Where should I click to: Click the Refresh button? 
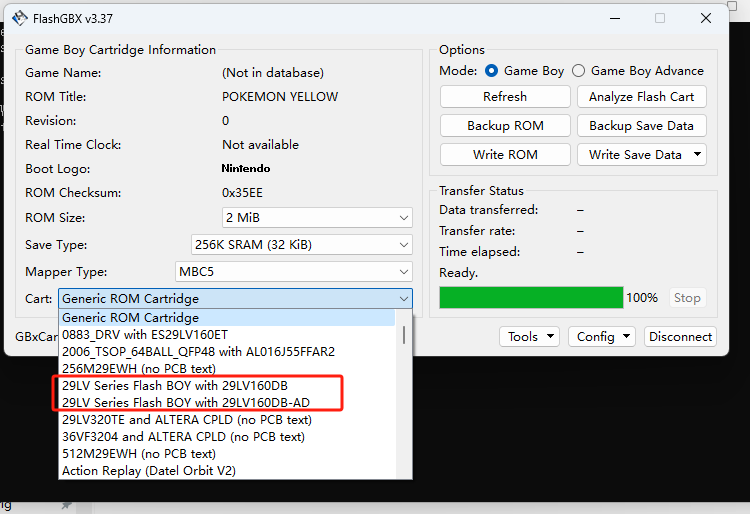point(505,97)
